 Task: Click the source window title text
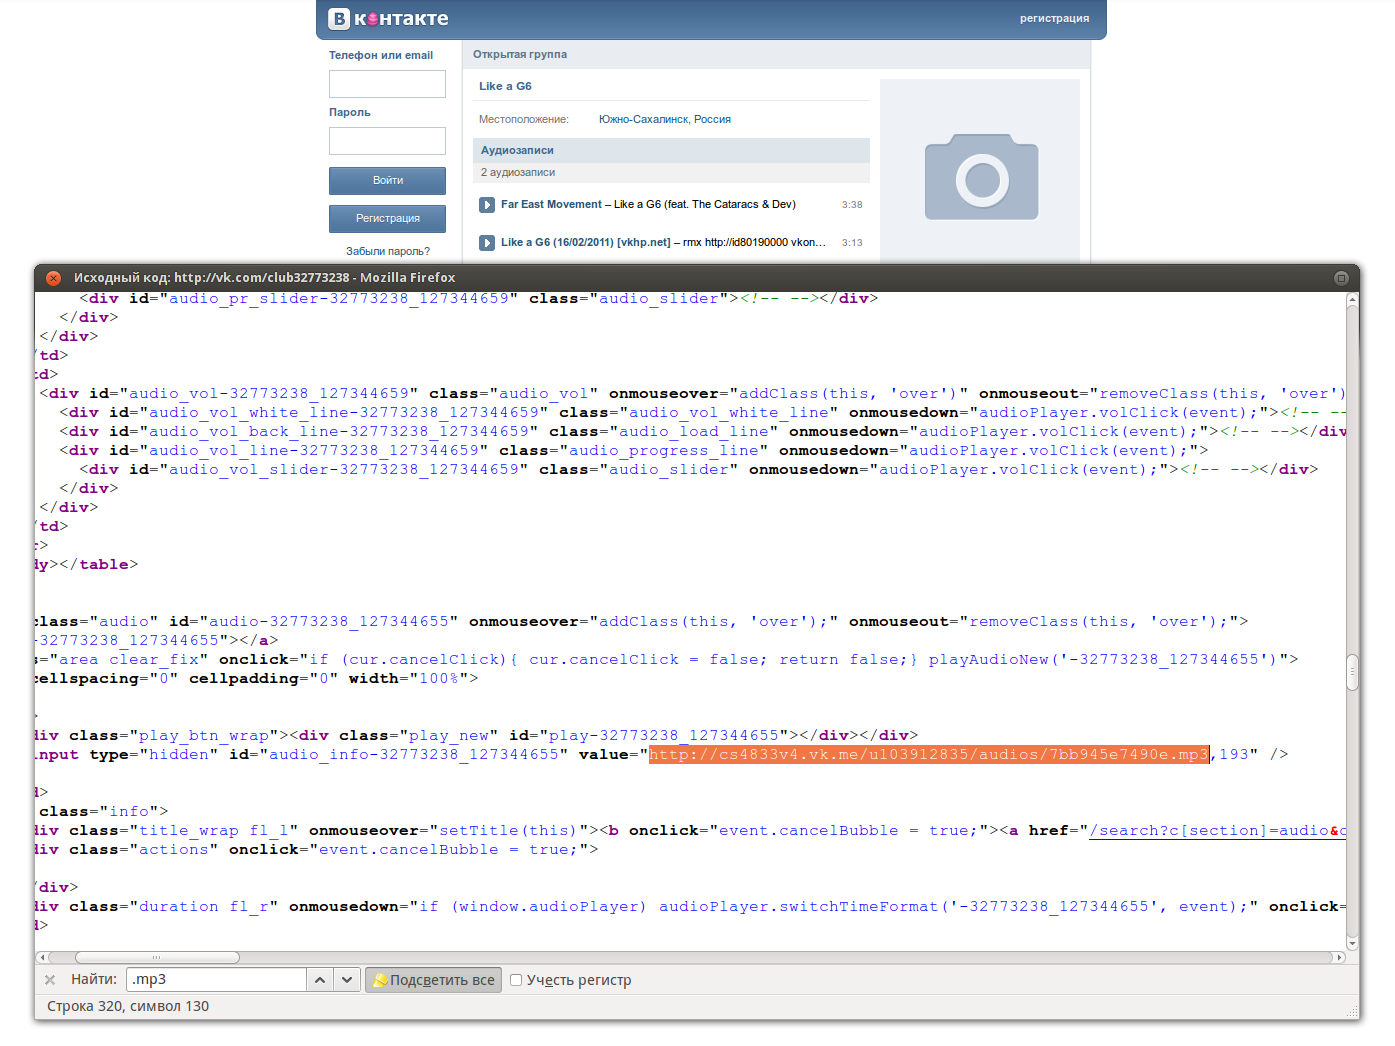264,278
